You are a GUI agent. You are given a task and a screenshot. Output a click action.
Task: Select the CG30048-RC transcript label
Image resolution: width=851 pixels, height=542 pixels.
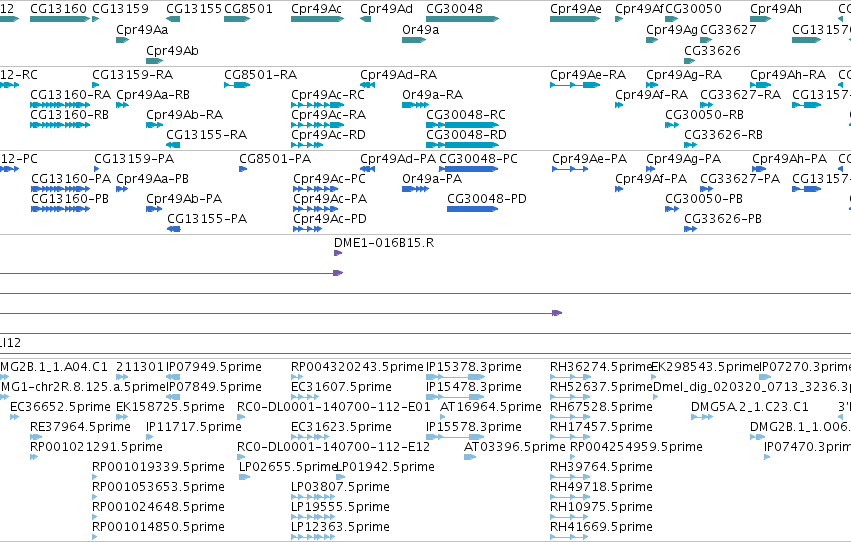466,115
